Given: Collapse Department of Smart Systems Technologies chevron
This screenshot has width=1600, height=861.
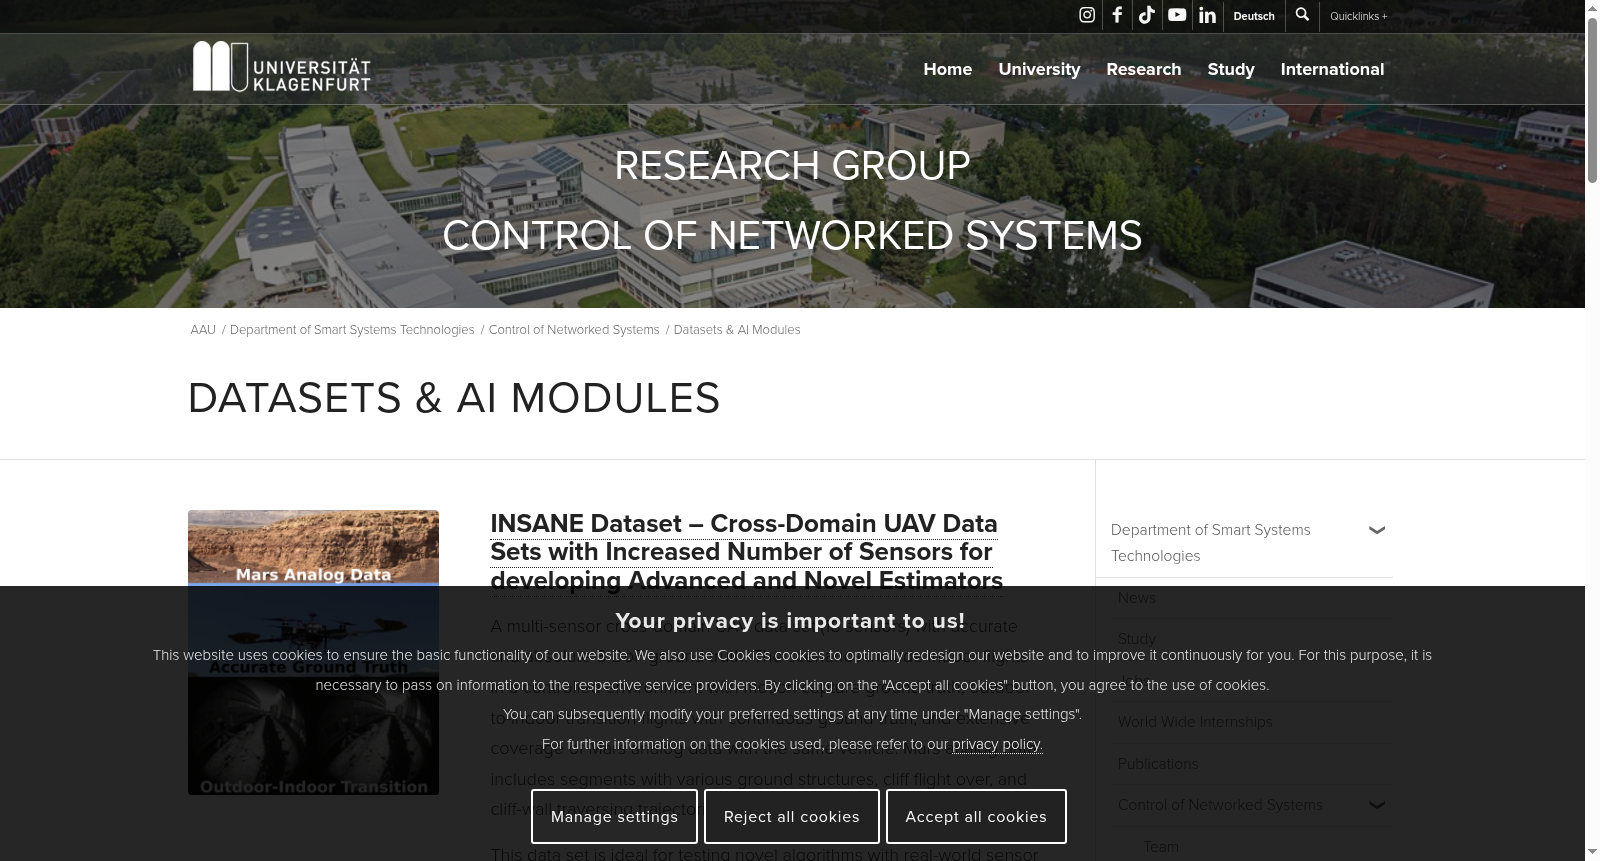Looking at the screenshot, I should pyautogui.click(x=1377, y=530).
